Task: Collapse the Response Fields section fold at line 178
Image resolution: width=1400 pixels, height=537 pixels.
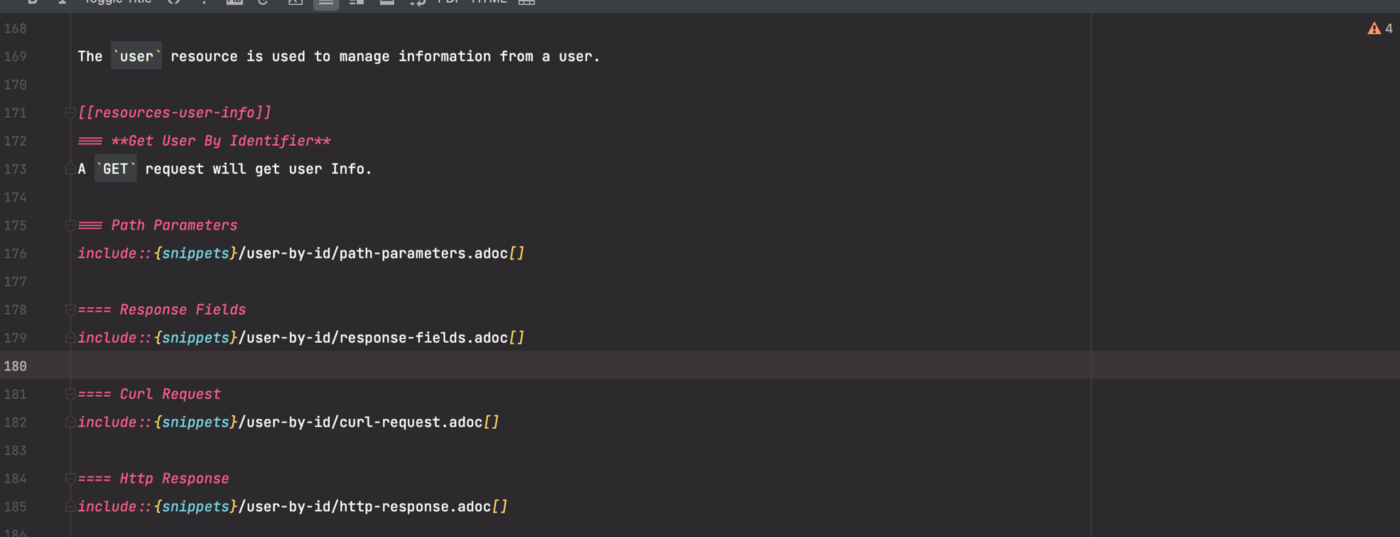Action: pyautogui.click(x=71, y=310)
